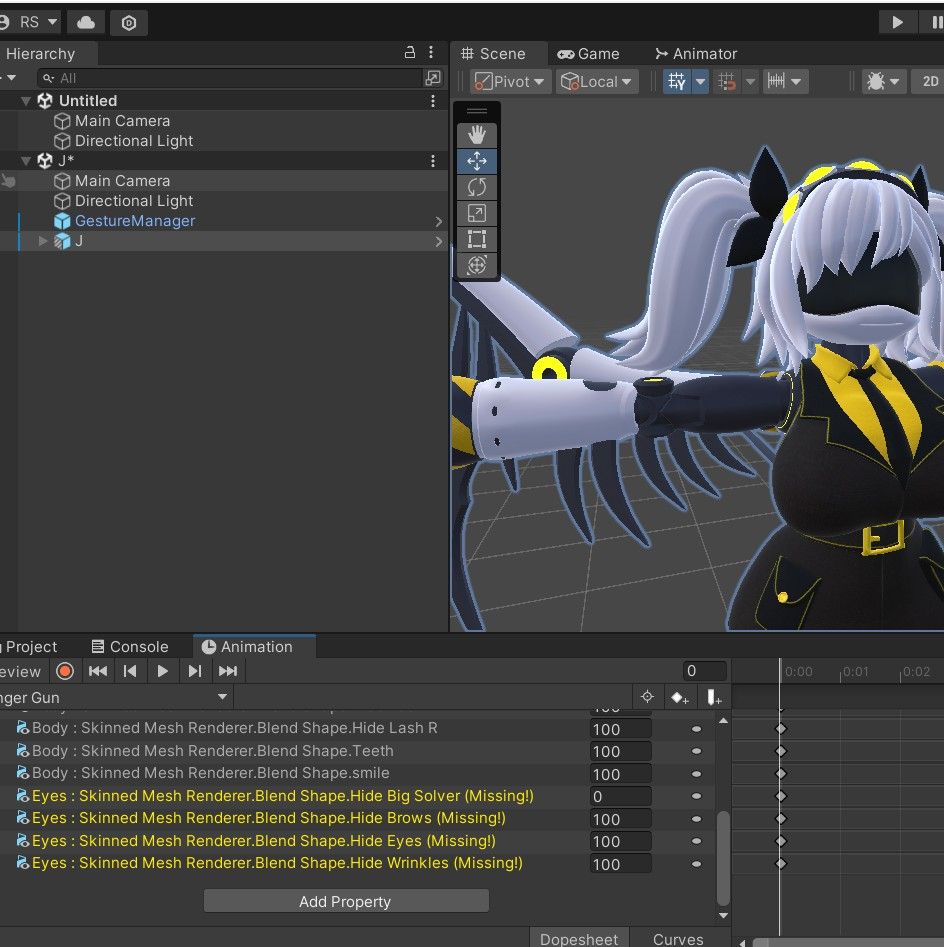Switch to Curves view

click(678, 939)
